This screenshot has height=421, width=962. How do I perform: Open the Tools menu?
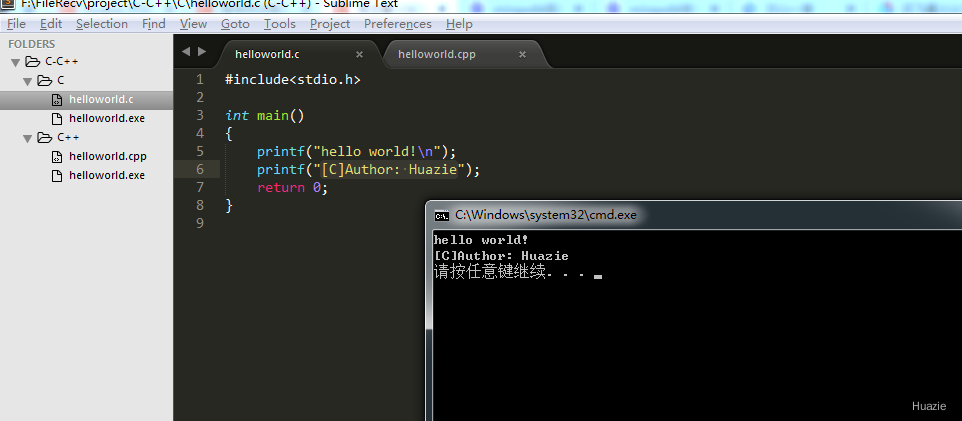pyautogui.click(x=280, y=24)
